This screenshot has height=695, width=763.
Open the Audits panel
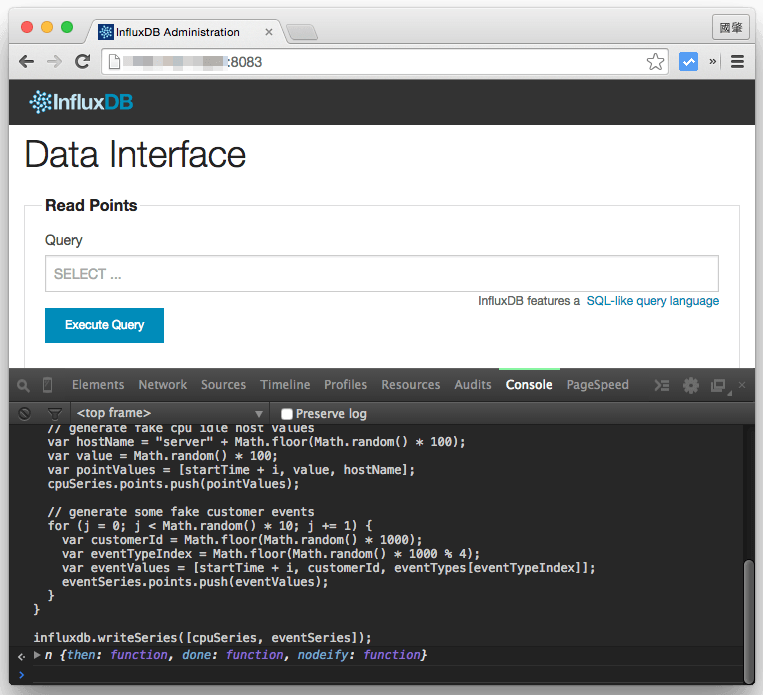pos(472,385)
